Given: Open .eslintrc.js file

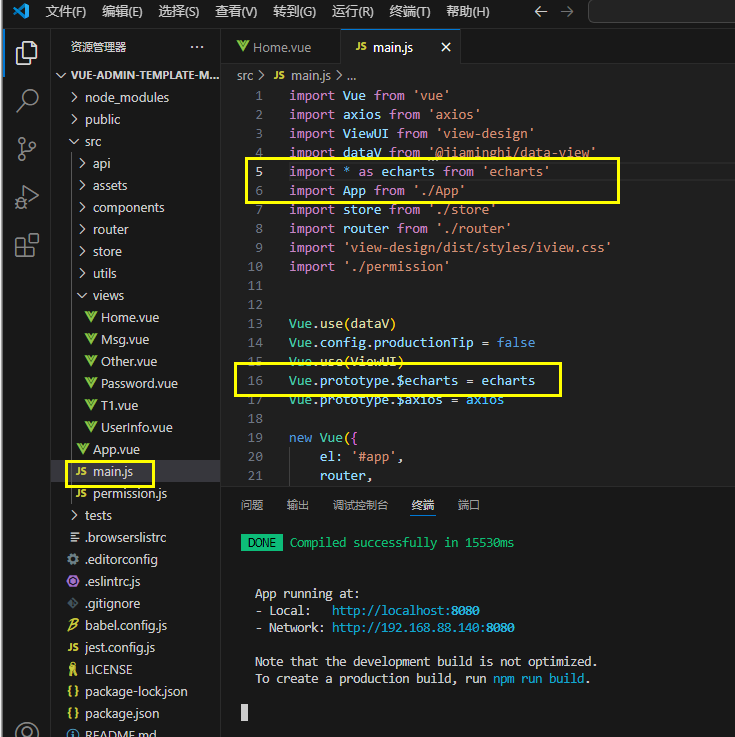Looking at the screenshot, I should click(136, 582).
